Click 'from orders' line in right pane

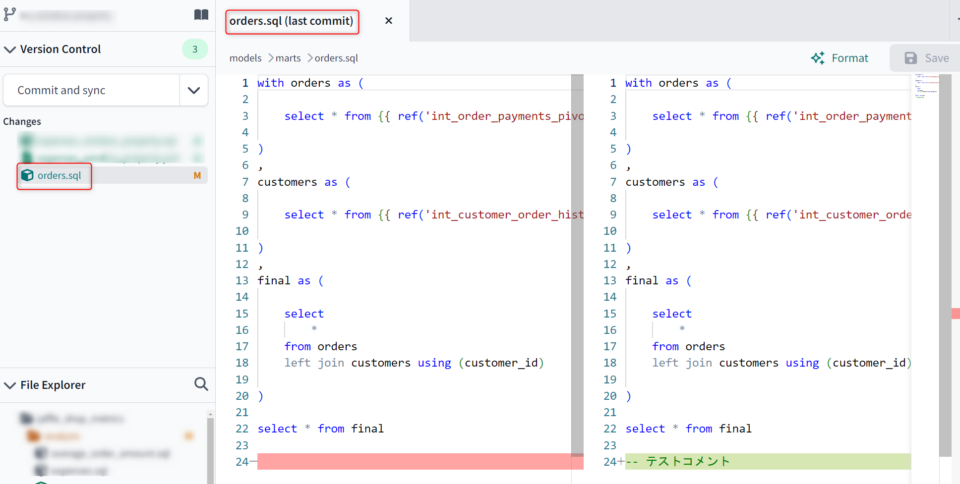pos(688,346)
